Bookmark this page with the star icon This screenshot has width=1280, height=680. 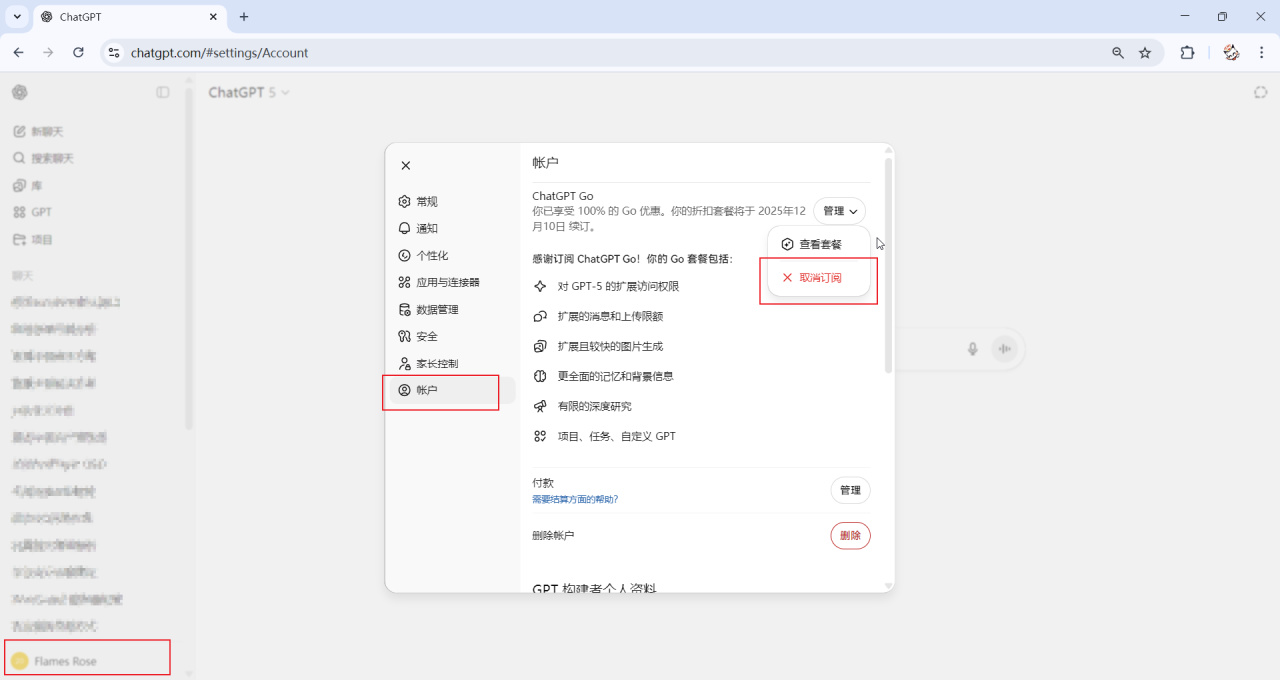coord(1145,53)
